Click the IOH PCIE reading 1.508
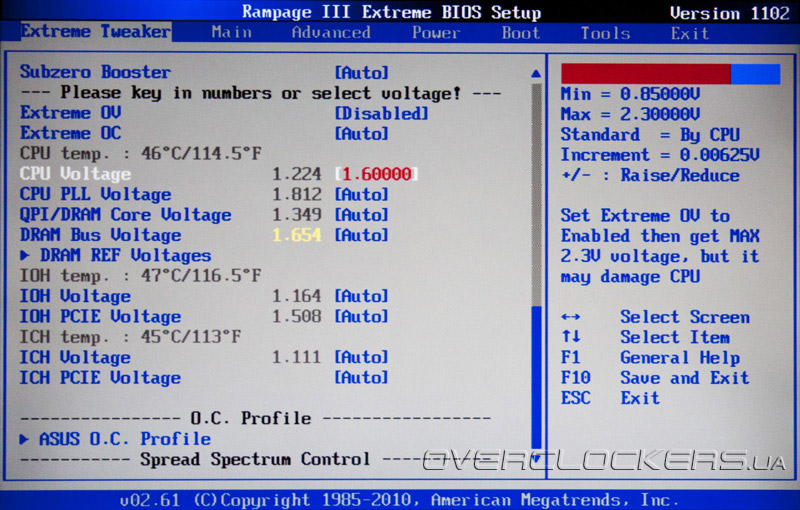 coord(296,316)
